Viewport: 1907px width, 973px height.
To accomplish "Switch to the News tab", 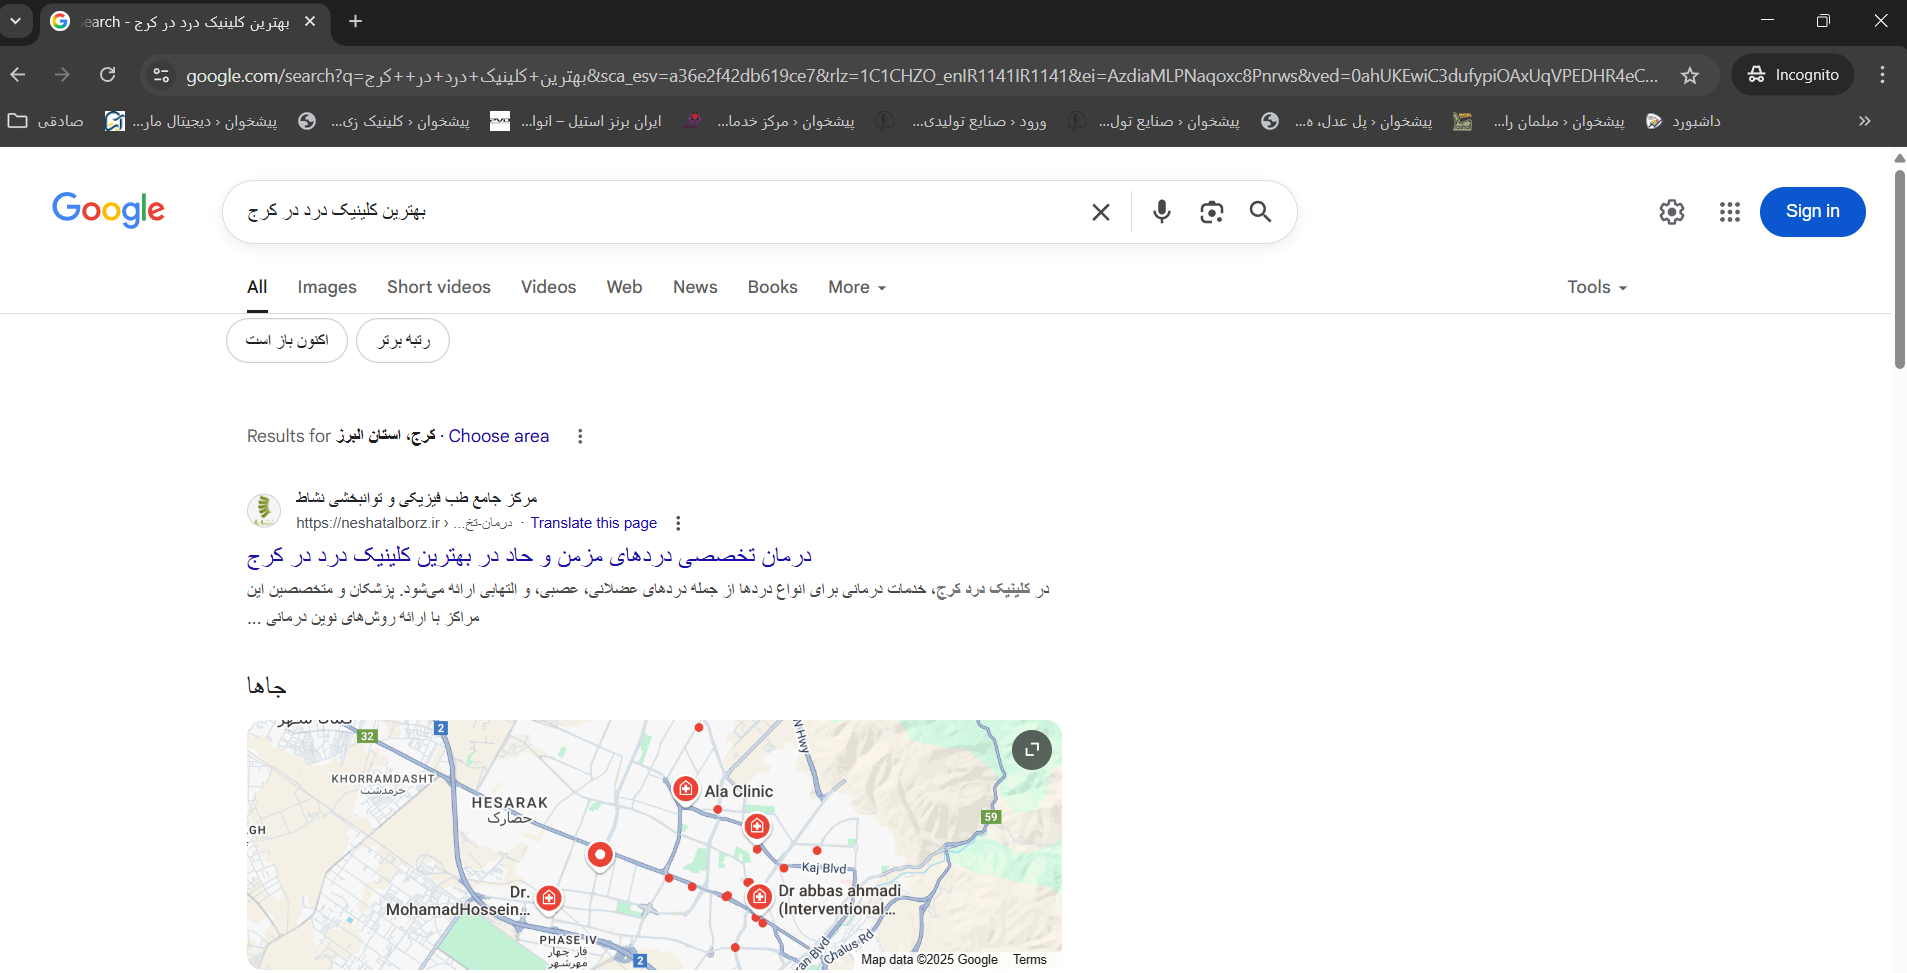I will (695, 287).
